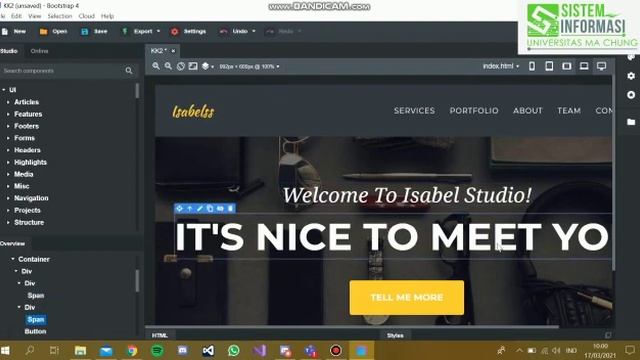Screen dimensions: 640x360
Task: Reset stage zoom icon
Action: 180,66
